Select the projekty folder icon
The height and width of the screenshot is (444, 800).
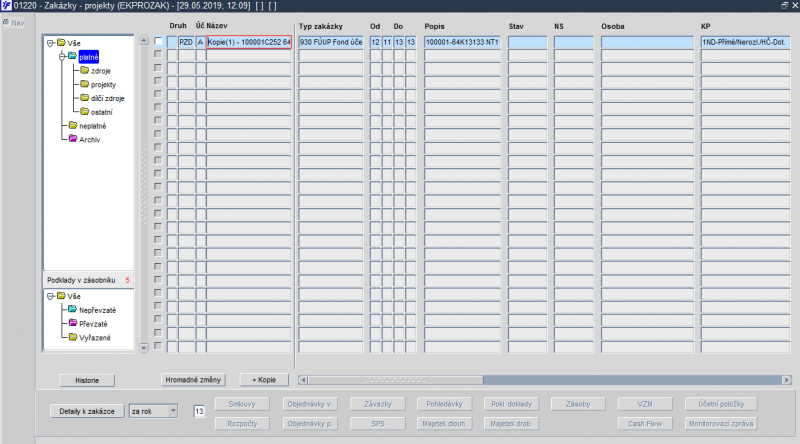tap(84, 84)
